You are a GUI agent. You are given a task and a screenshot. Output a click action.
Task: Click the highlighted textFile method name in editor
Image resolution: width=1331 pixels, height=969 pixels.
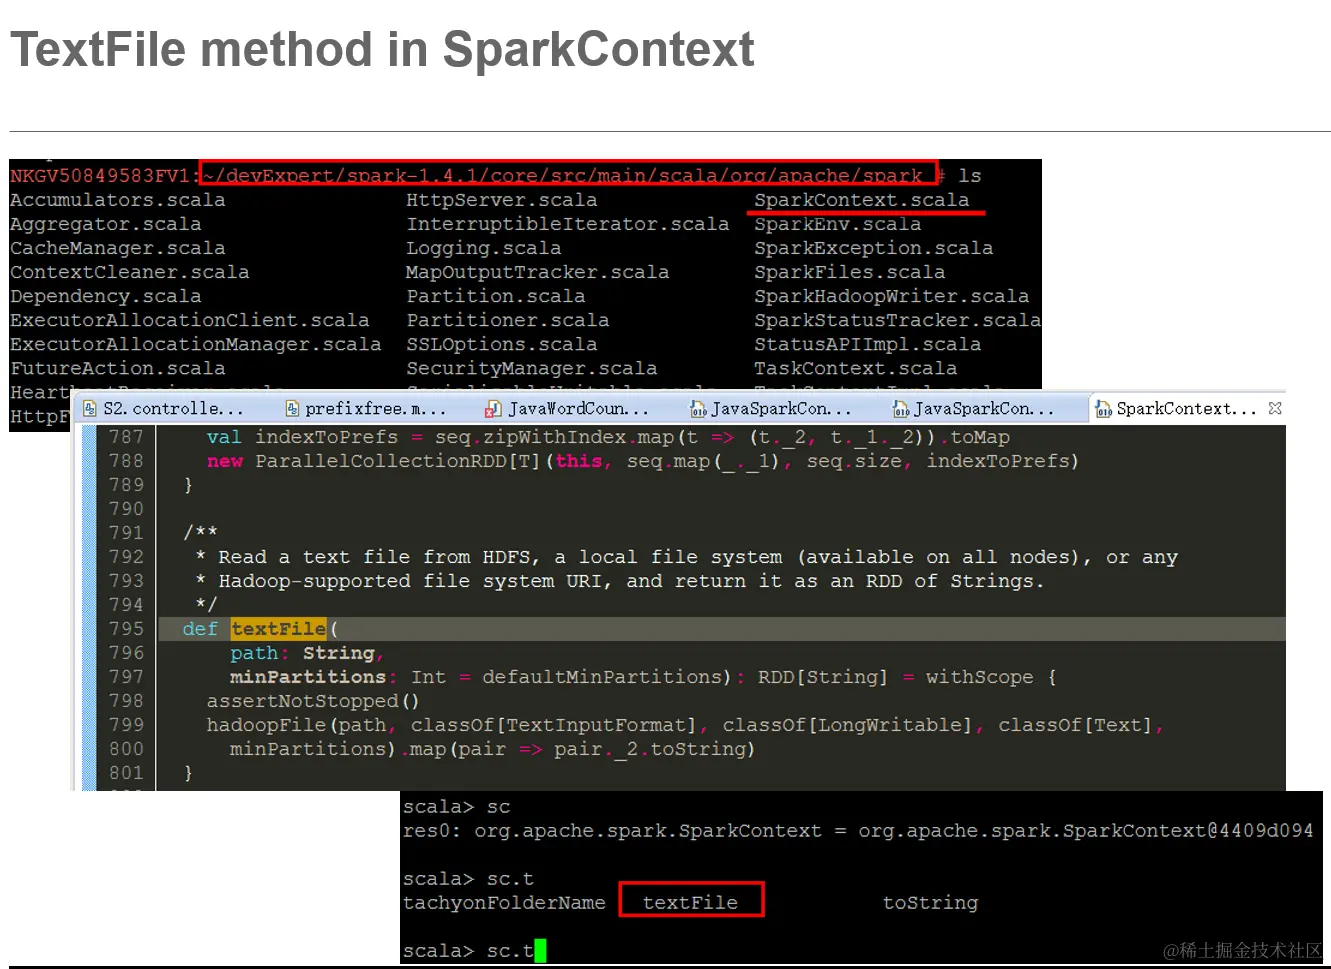tap(278, 629)
